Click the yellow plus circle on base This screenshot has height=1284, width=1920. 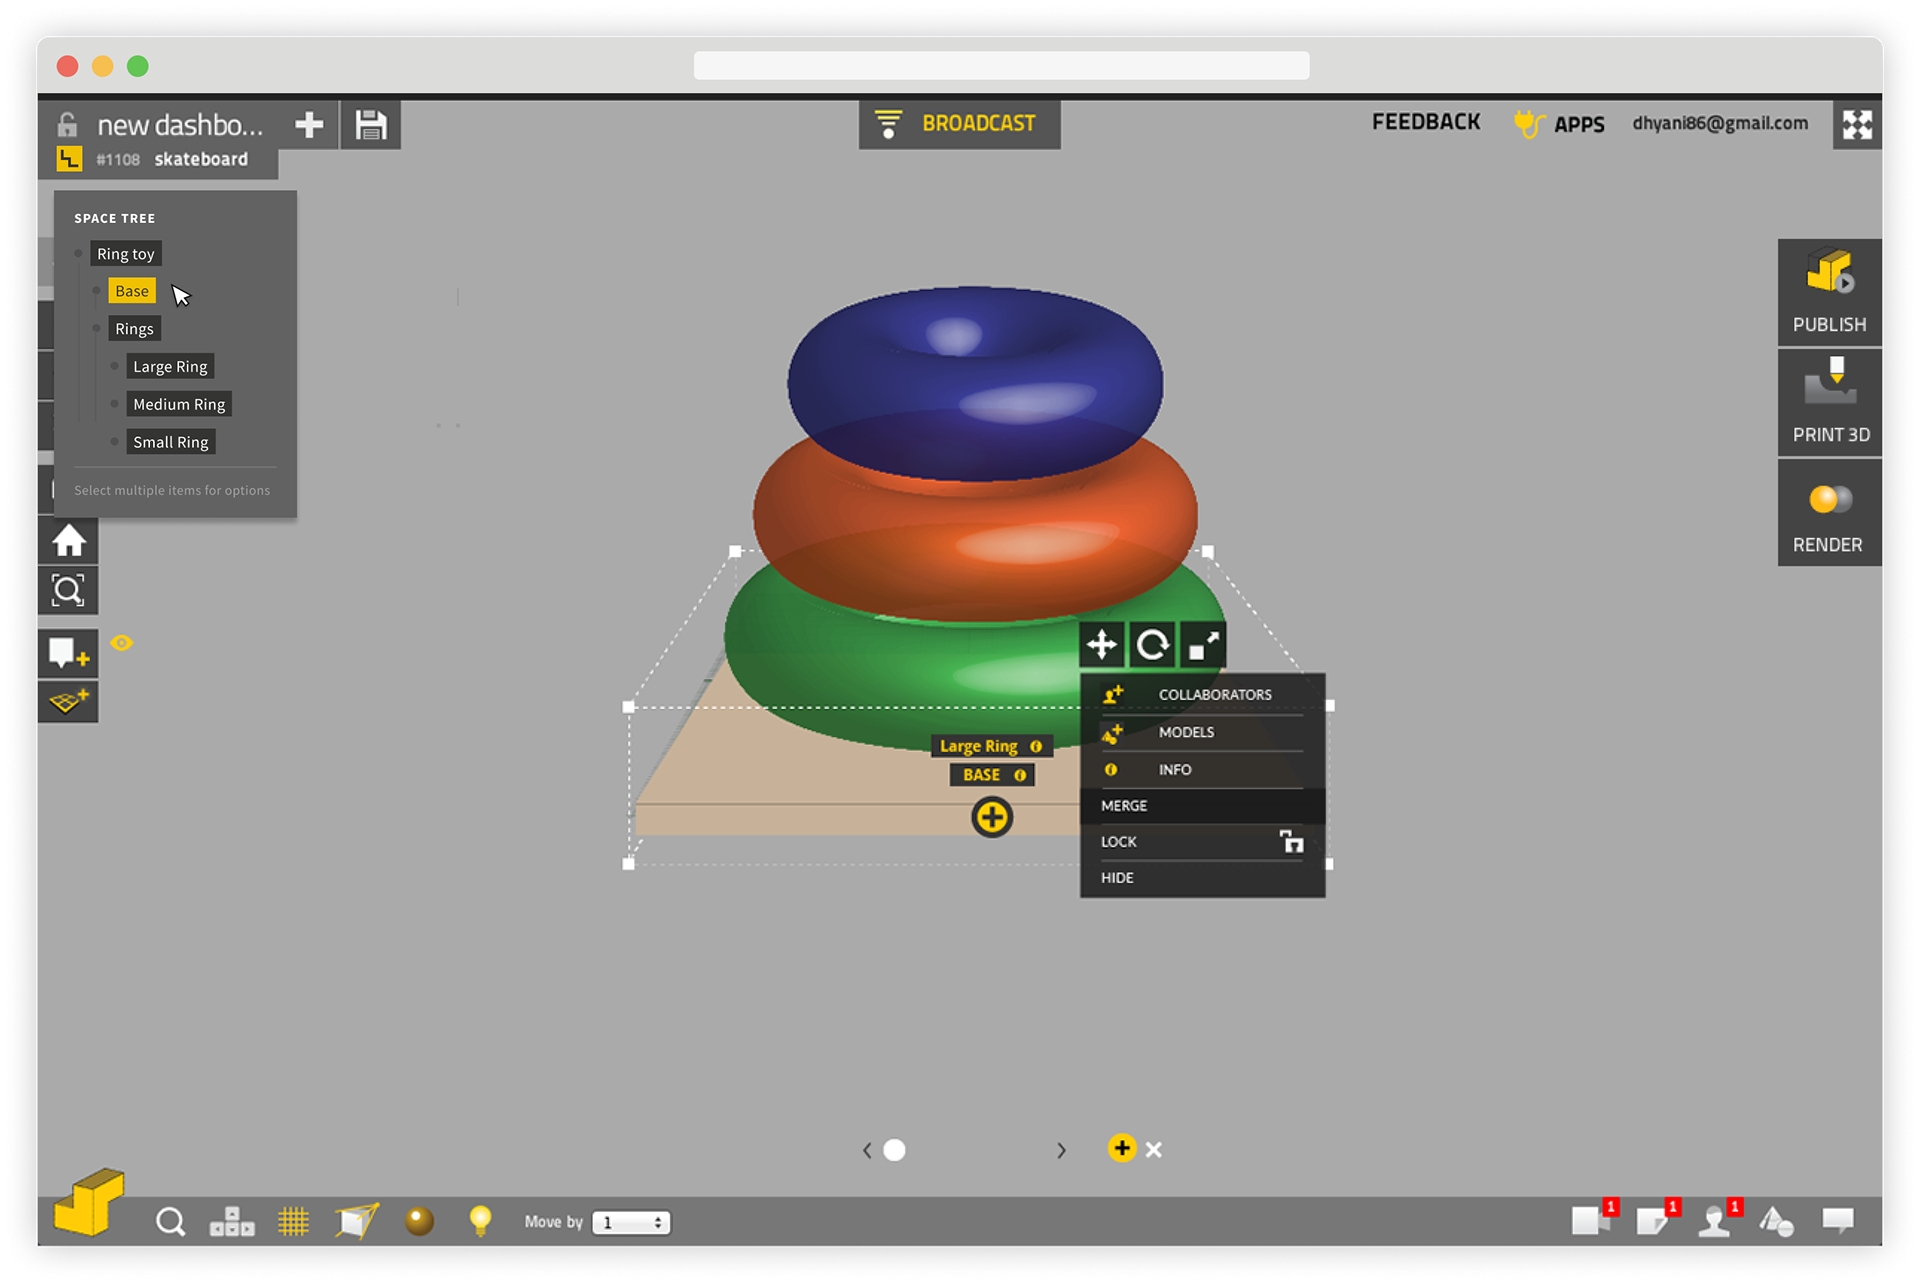pyautogui.click(x=992, y=818)
